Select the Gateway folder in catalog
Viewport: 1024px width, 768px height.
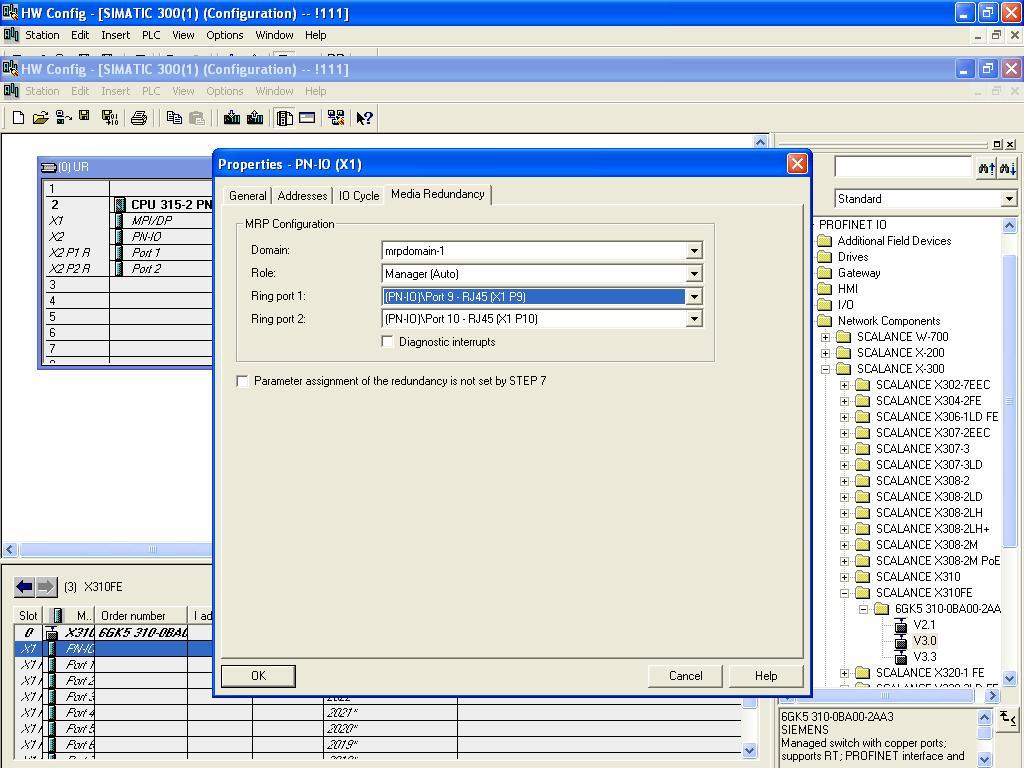859,273
